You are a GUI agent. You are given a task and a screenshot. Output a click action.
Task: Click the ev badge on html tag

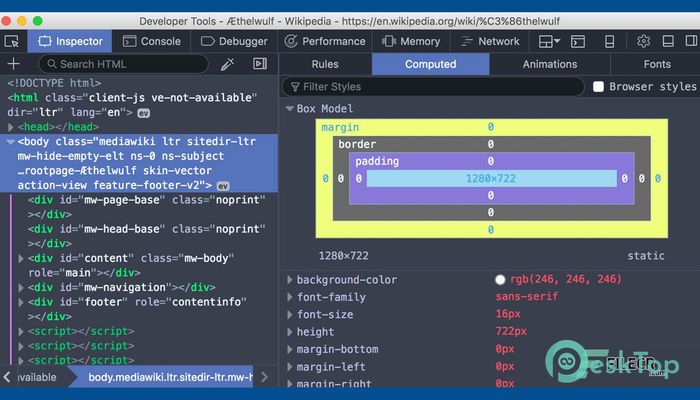143,113
